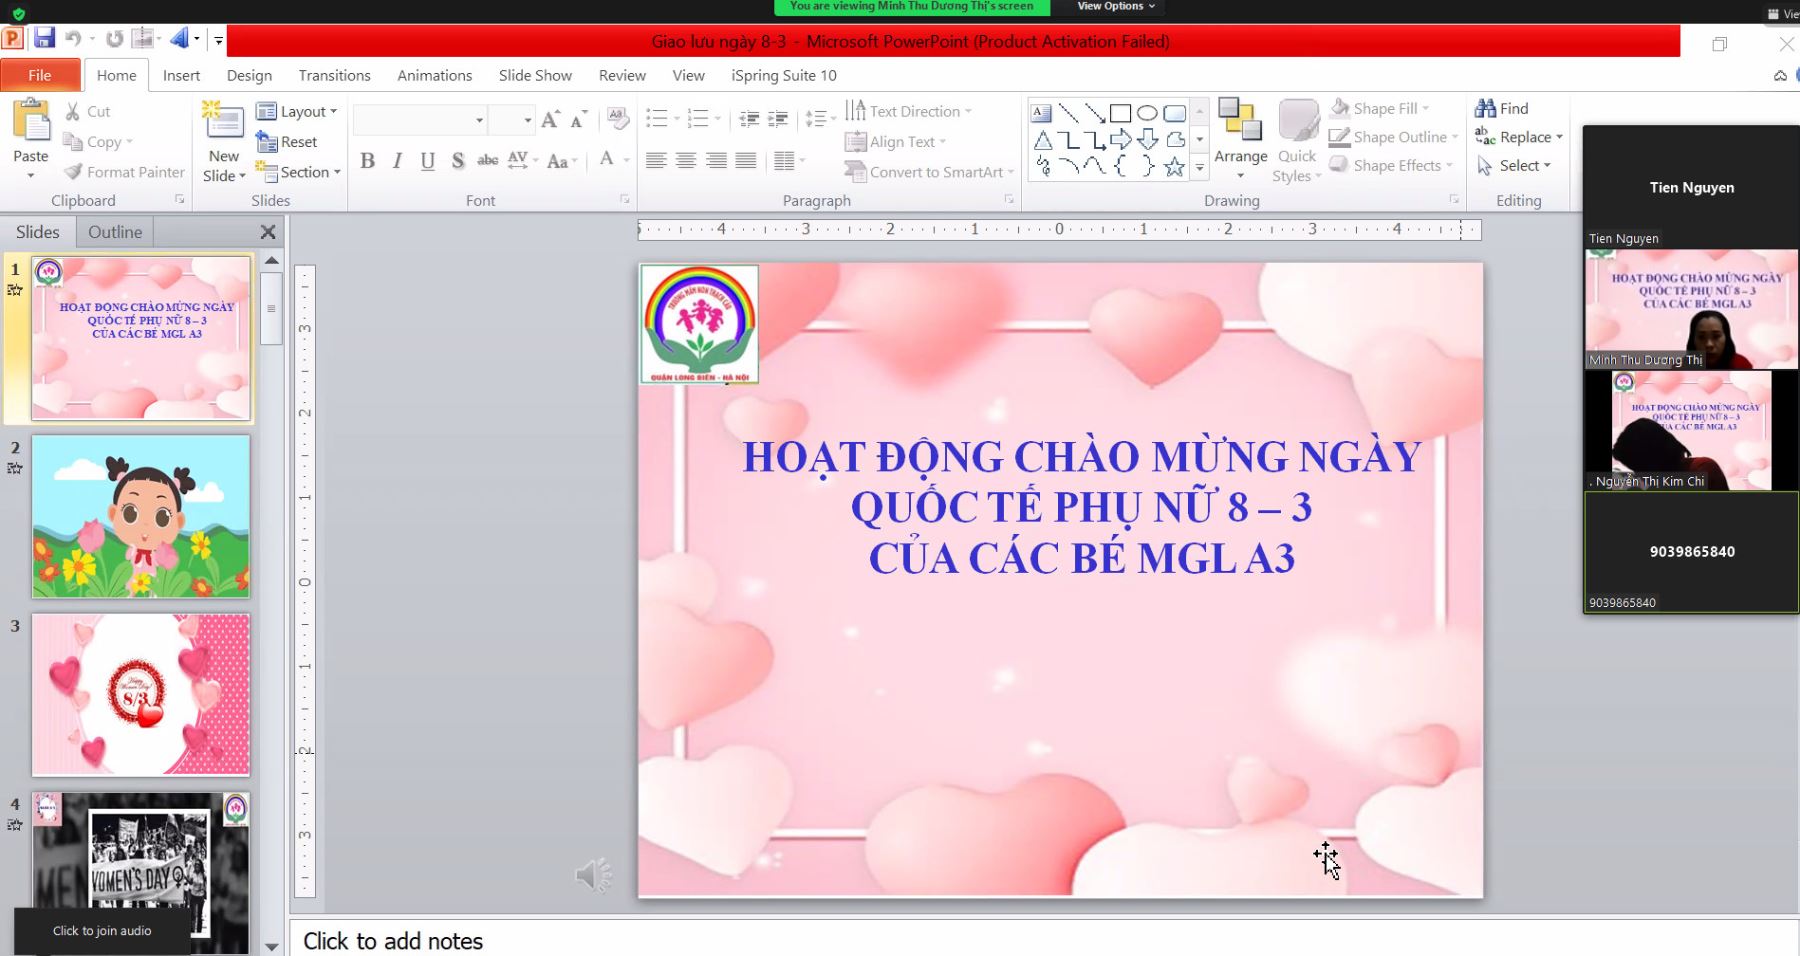Open the View Options dropdown
Image resolution: width=1800 pixels, height=956 pixels.
pos(1115,6)
